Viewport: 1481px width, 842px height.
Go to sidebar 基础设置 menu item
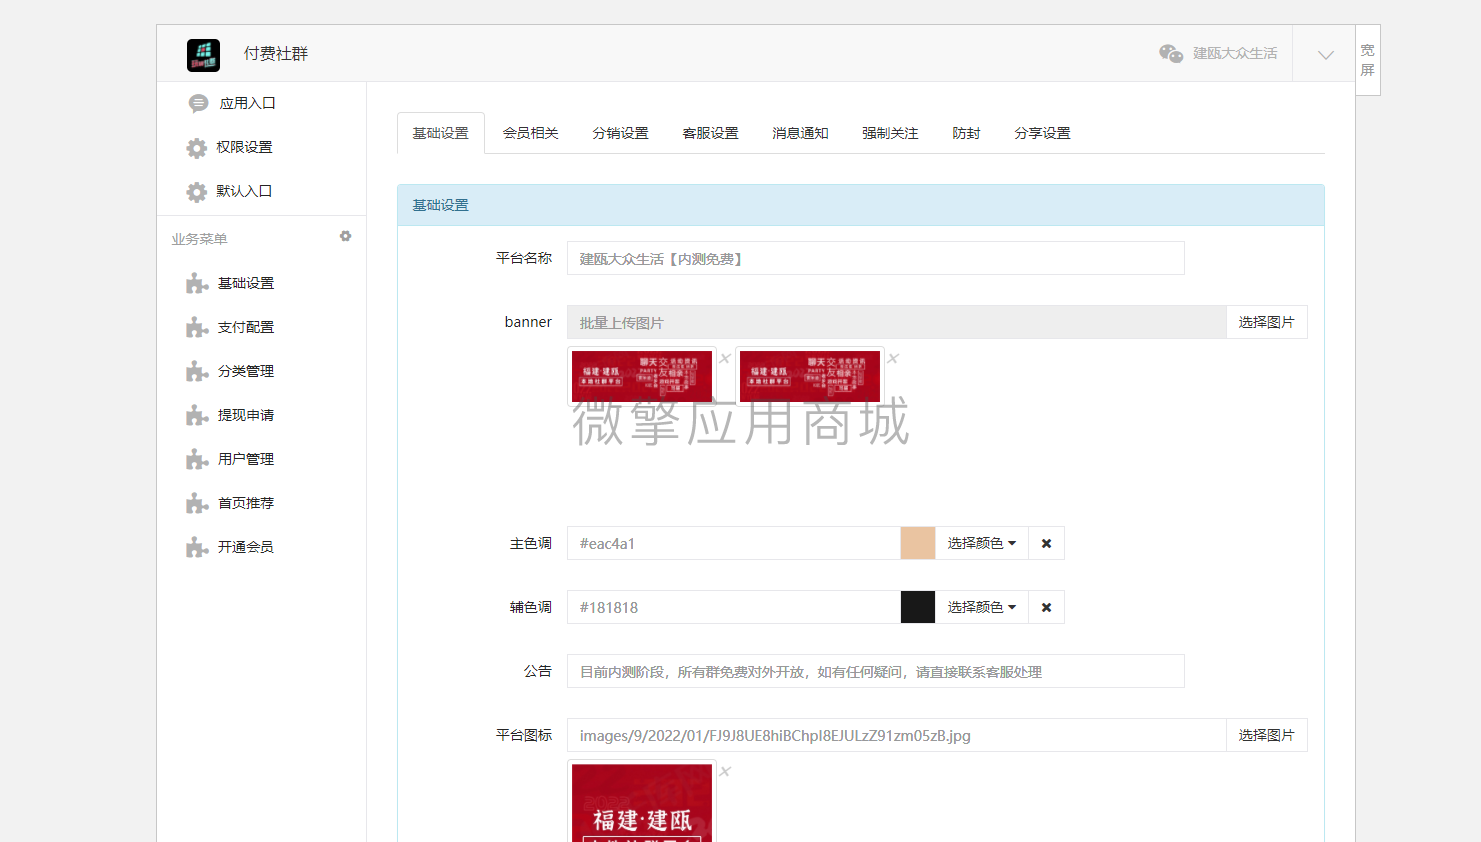pos(246,283)
